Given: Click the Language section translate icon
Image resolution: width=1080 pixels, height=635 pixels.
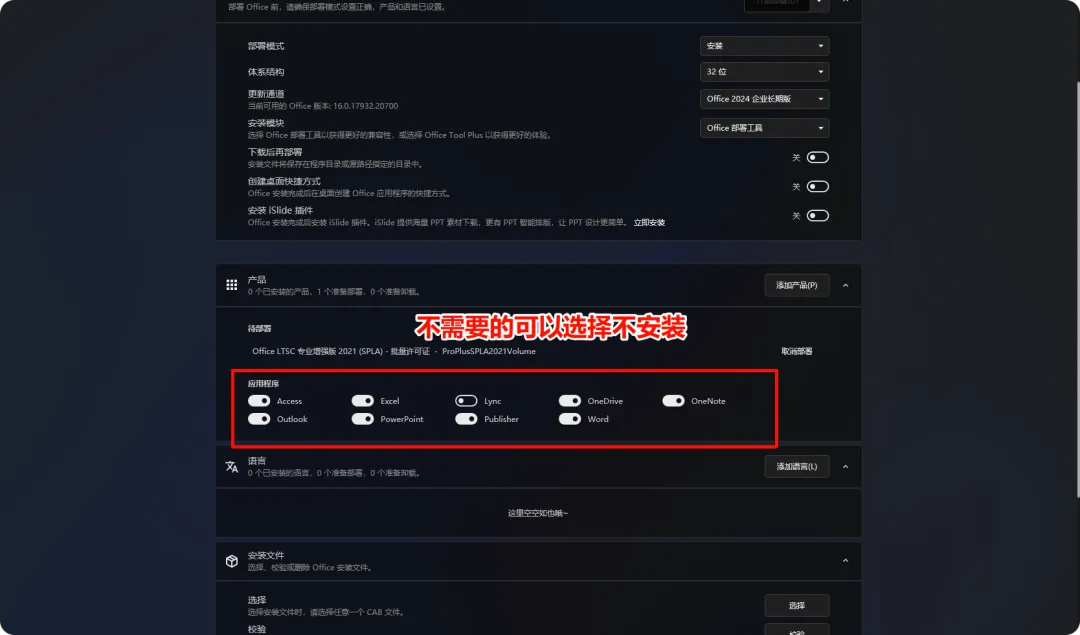Looking at the screenshot, I should 231,466.
